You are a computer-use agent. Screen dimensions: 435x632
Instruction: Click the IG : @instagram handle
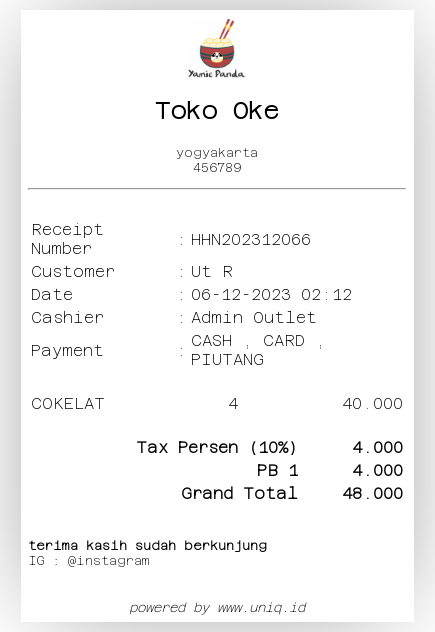click(x=89, y=561)
